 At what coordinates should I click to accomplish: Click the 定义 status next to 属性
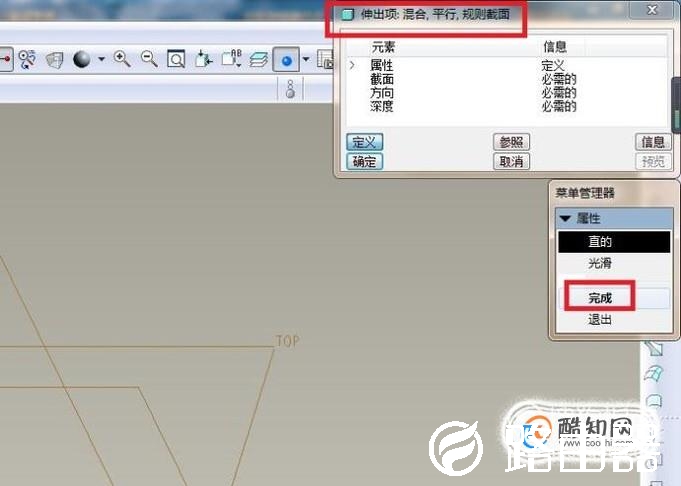click(x=553, y=66)
